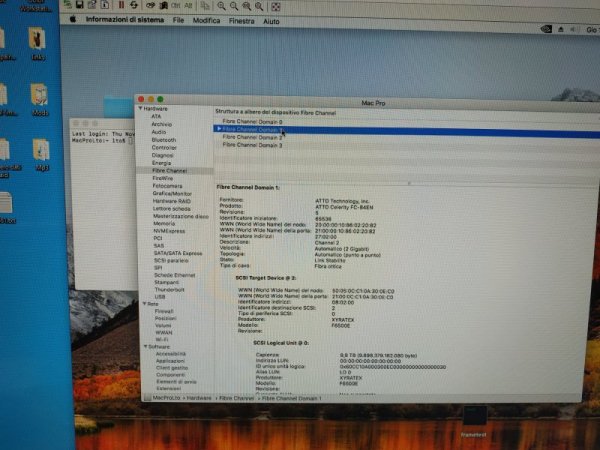
Task: Open the Apple menu
Action: 73,19
